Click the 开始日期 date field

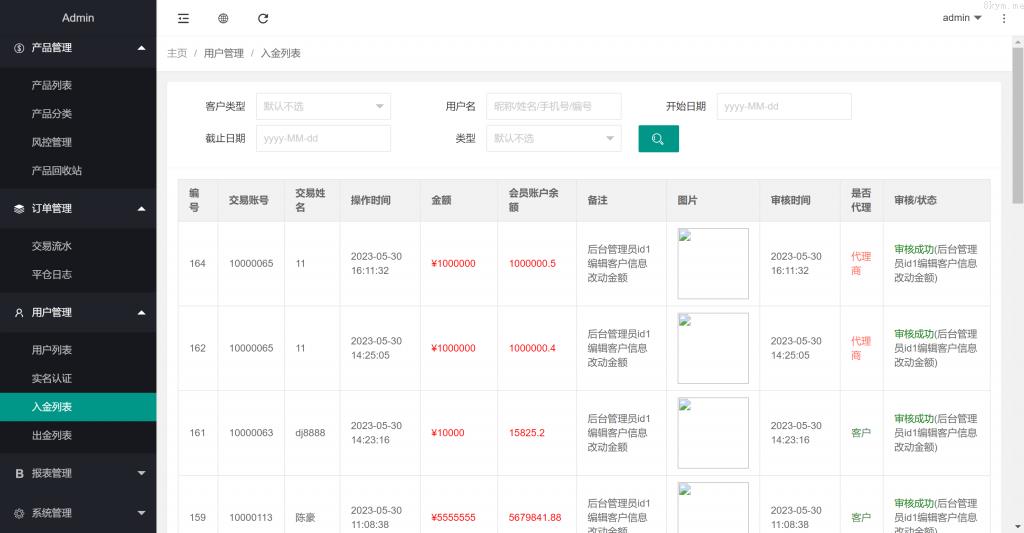784,106
